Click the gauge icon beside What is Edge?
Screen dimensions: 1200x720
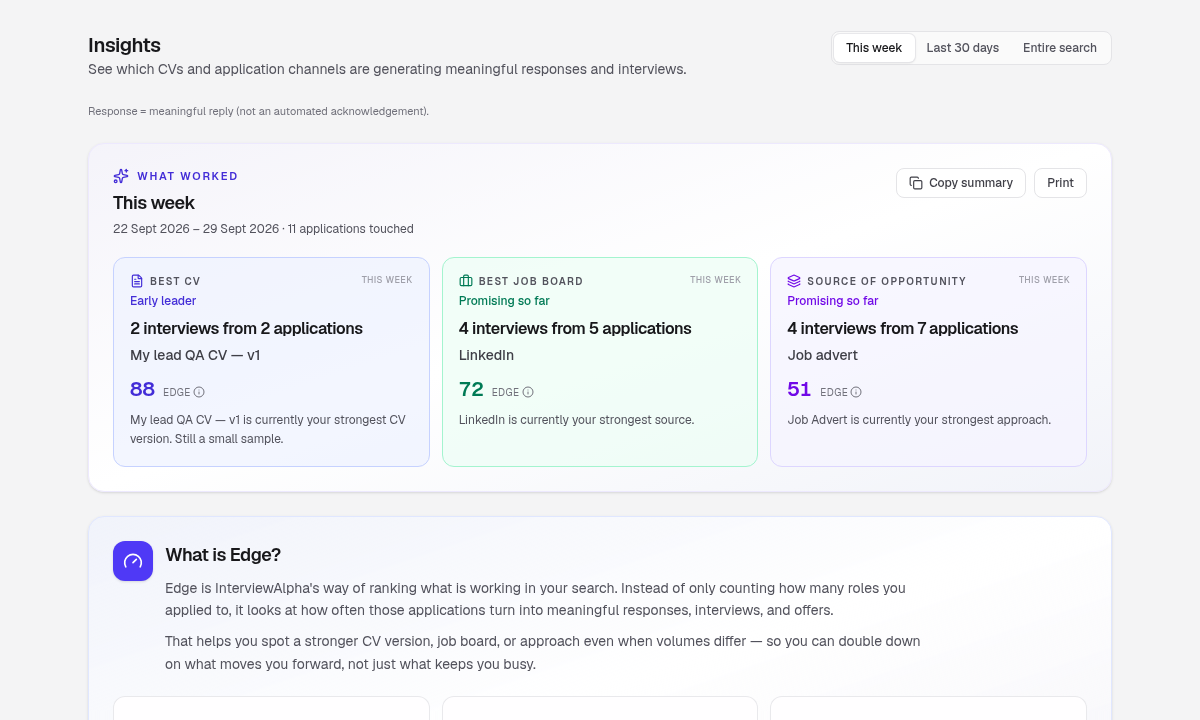pyautogui.click(x=133, y=561)
